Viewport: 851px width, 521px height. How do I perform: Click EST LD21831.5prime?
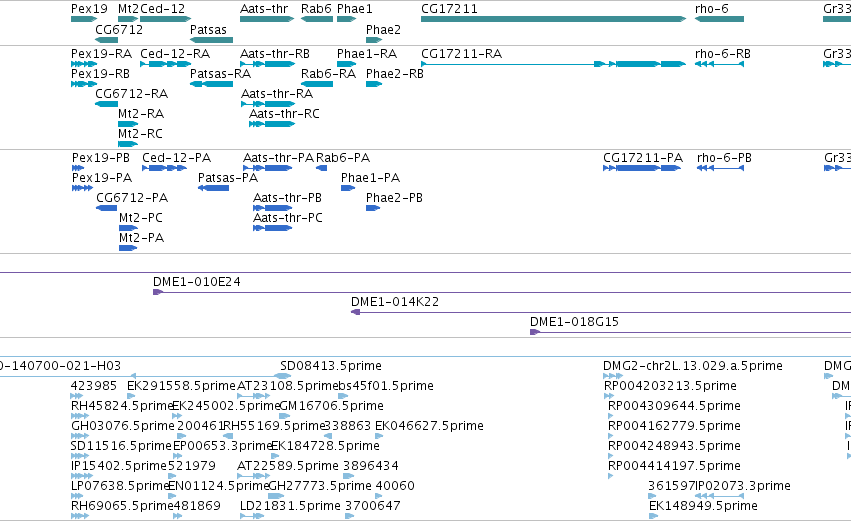point(290,506)
